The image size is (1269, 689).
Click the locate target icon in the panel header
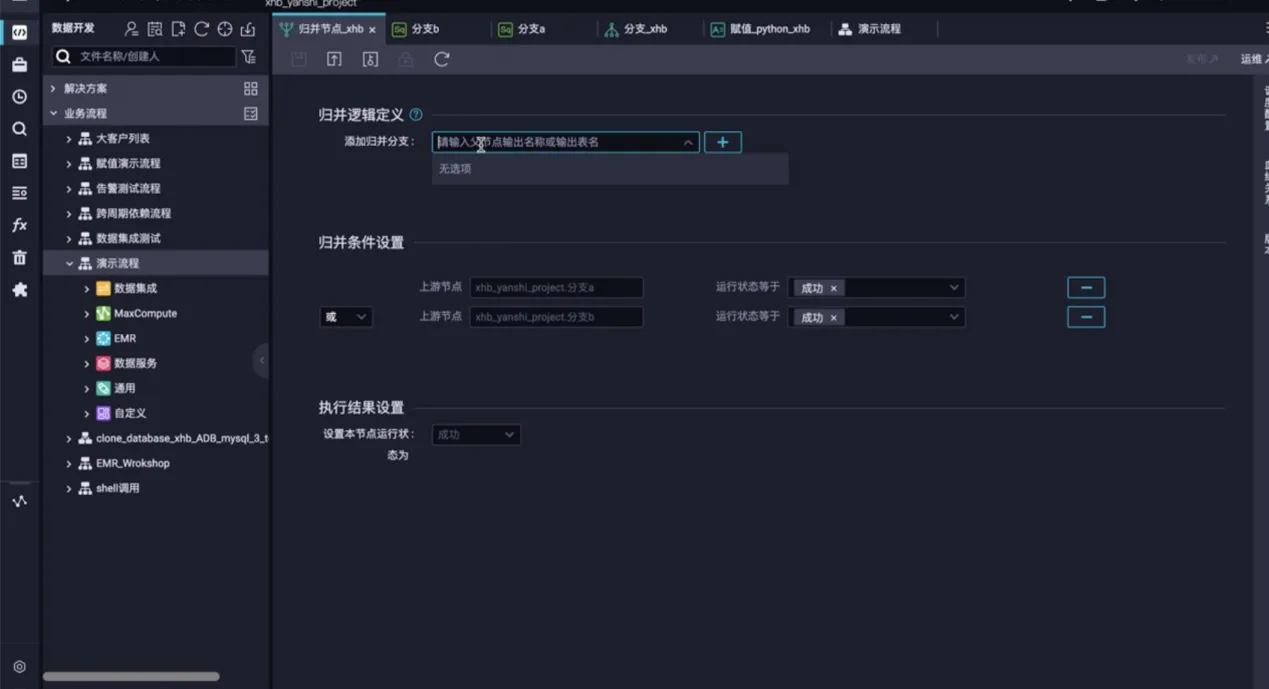(224, 29)
